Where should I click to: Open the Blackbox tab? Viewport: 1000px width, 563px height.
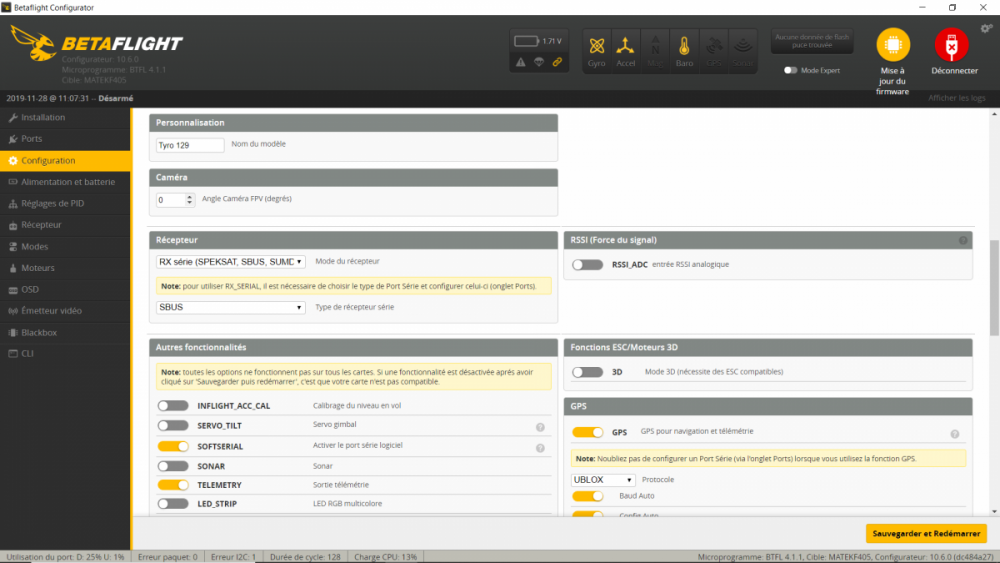click(x=65, y=333)
